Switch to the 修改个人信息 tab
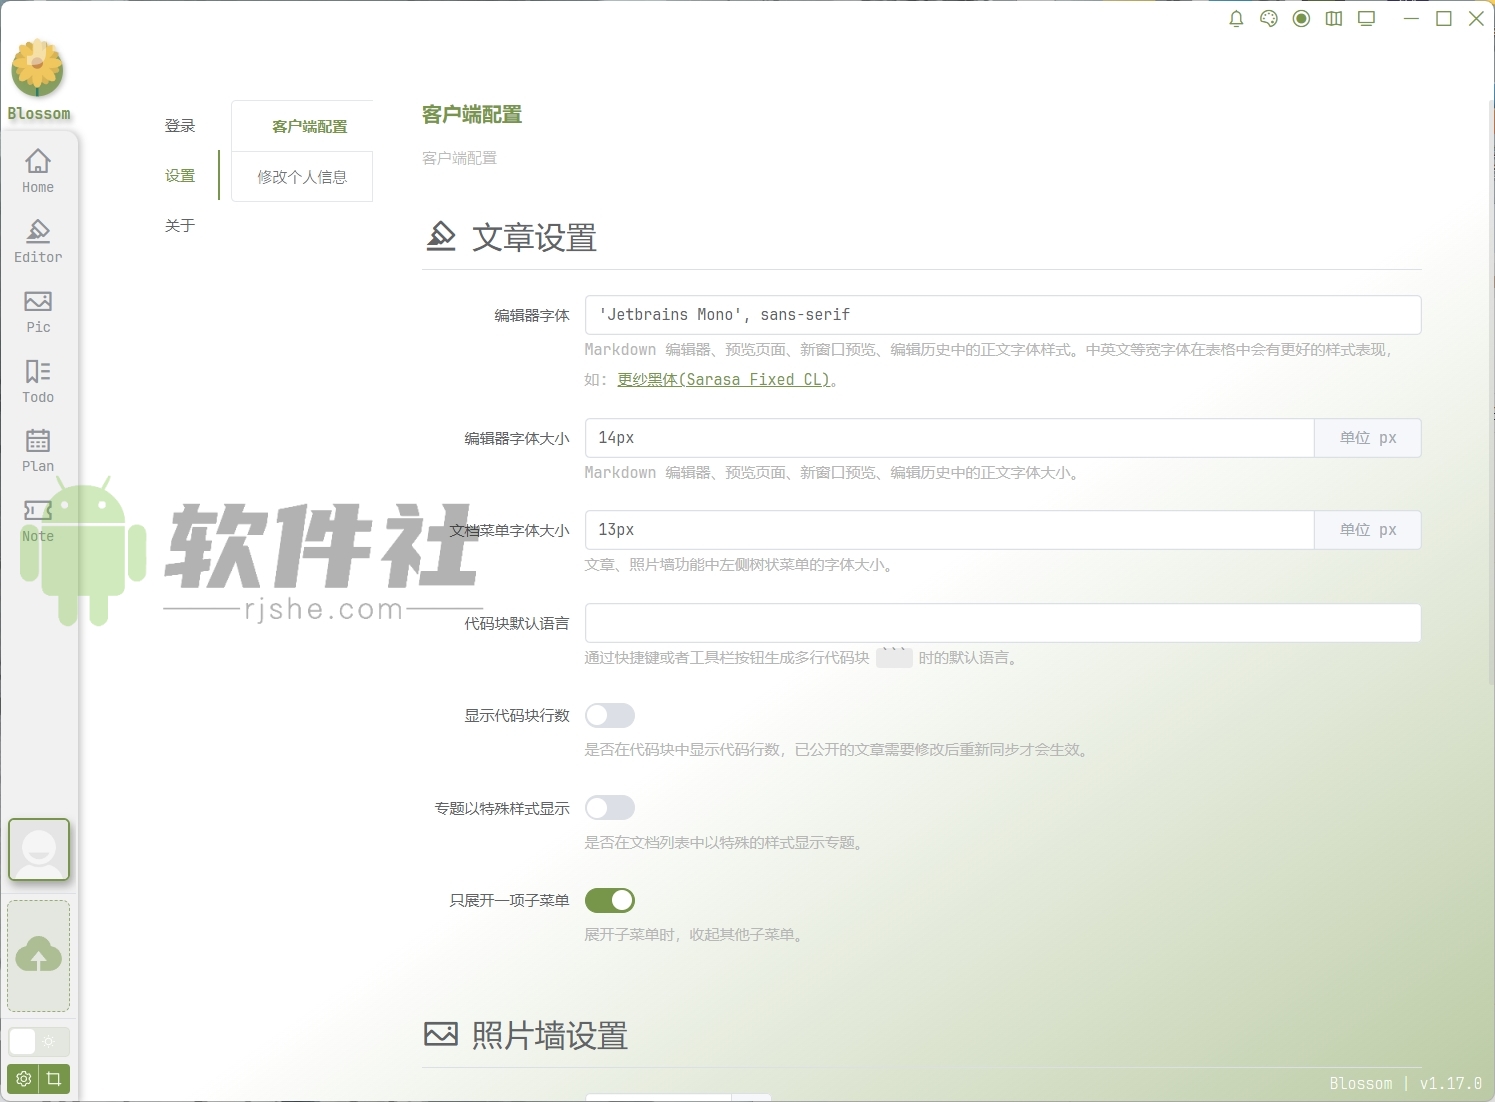 301,176
